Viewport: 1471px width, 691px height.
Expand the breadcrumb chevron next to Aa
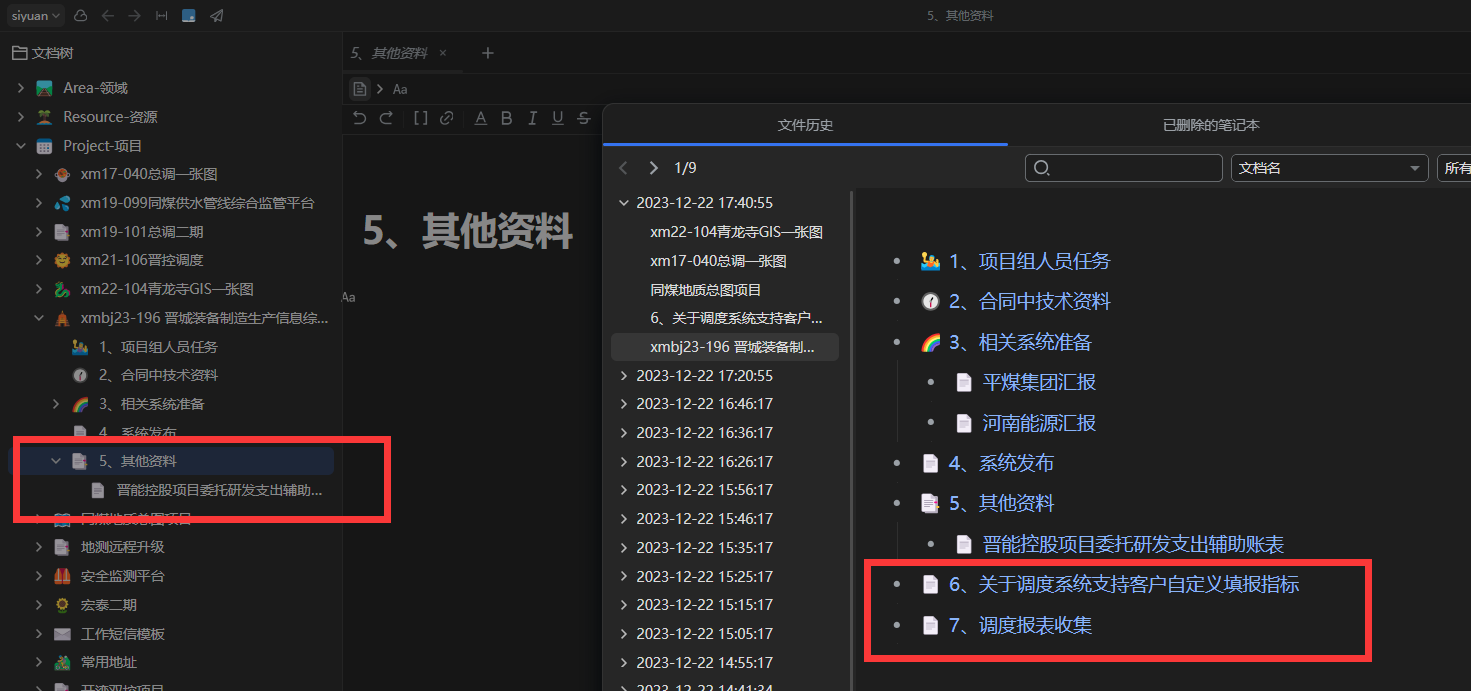point(380,89)
